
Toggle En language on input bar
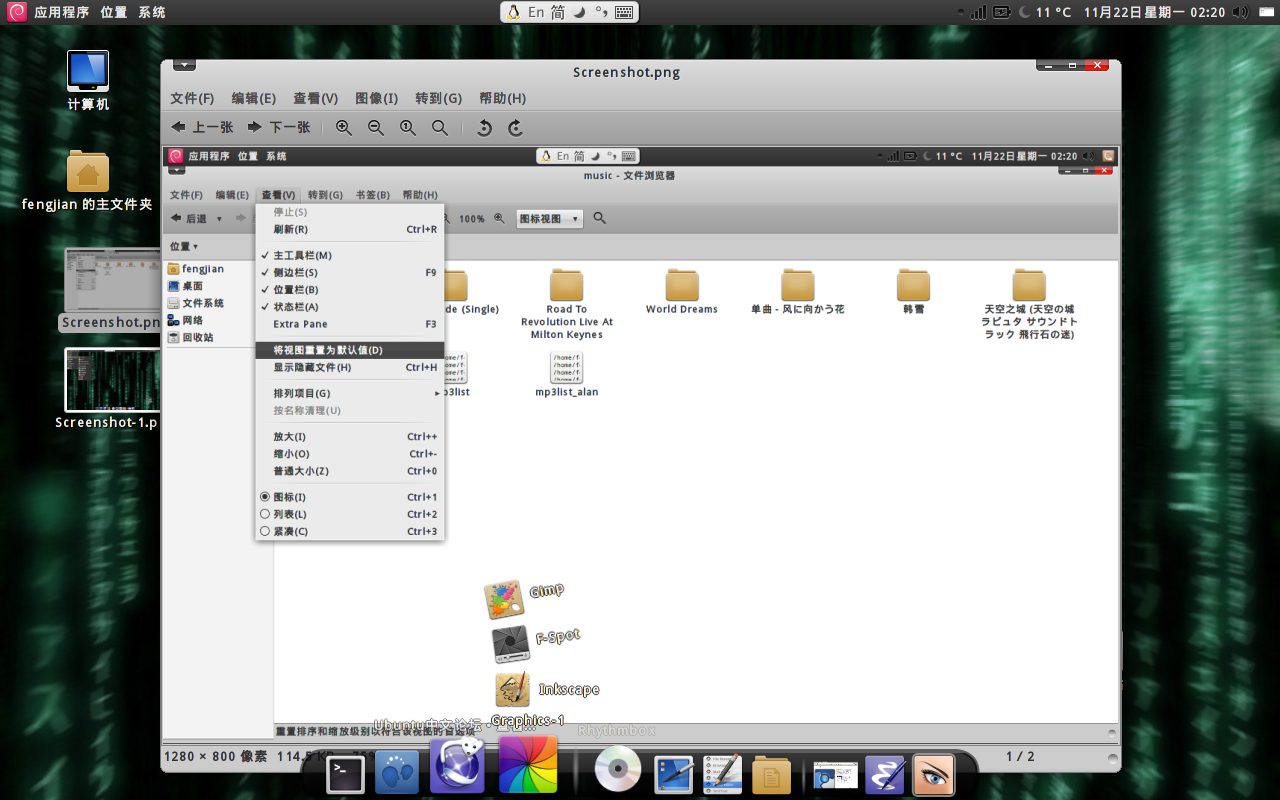pyautogui.click(x=537, y=12)
